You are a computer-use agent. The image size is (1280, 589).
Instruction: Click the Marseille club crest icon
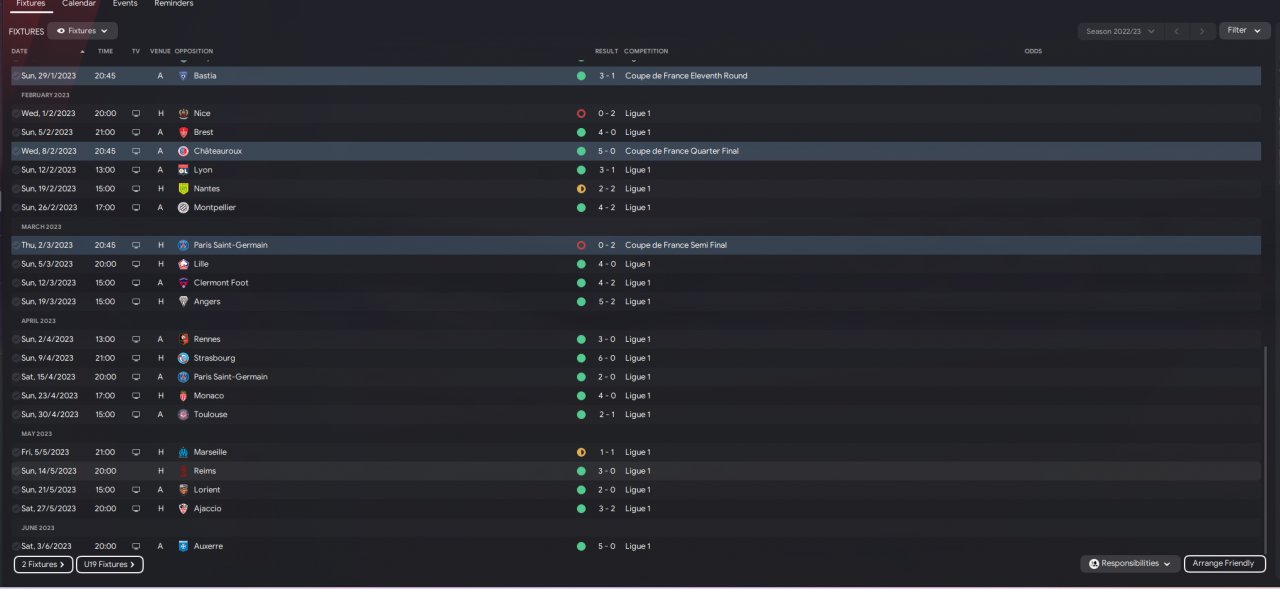point(183,452)
